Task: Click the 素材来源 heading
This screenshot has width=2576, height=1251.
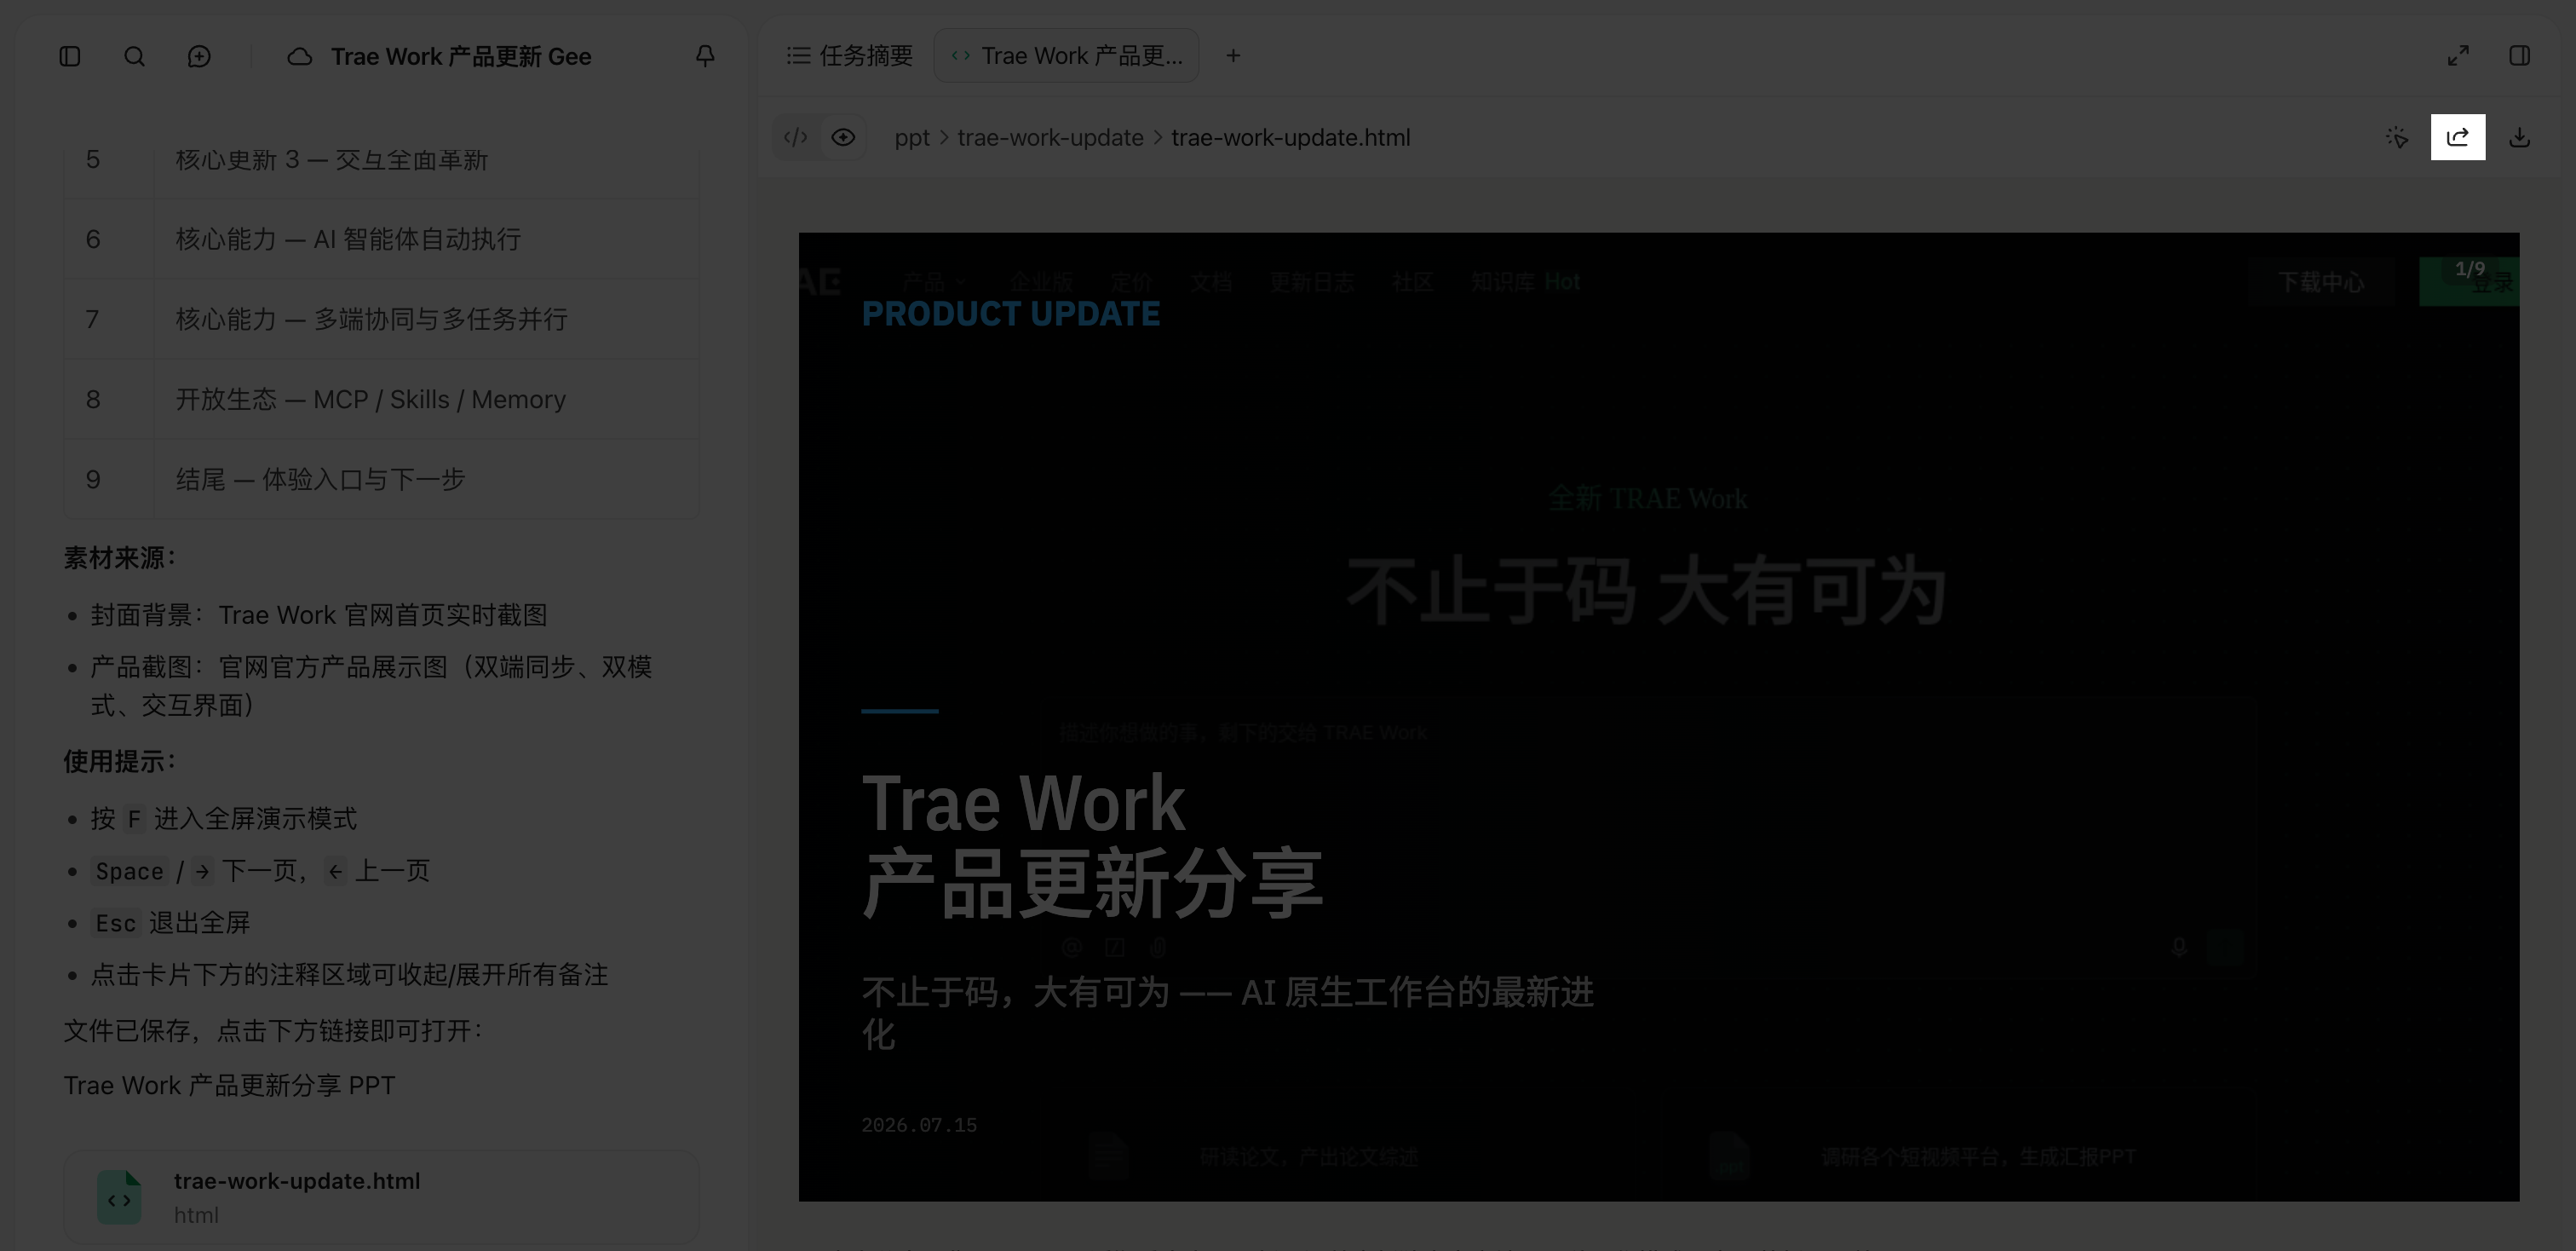Action: [x=119, y=558]
